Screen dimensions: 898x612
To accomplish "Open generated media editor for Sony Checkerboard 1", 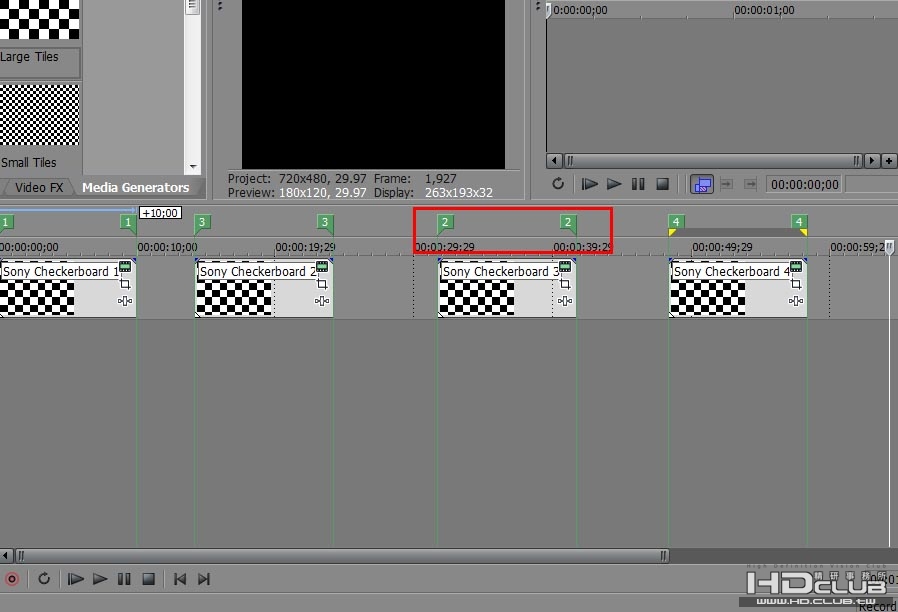I will [x=125, y=266].
